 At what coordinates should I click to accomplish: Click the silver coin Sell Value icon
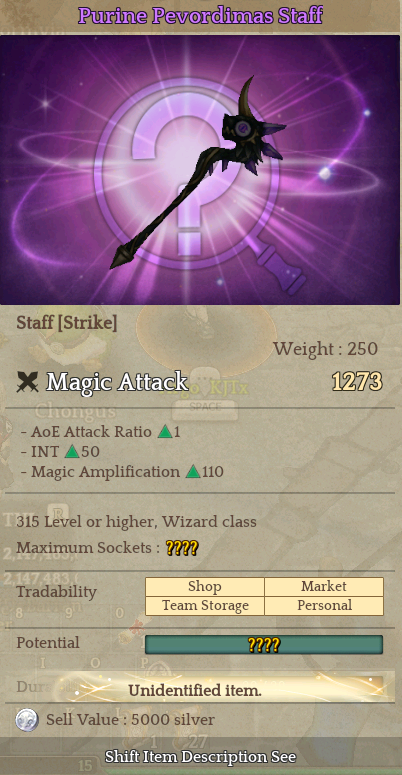pyautogui.click(x=27, y=720)
